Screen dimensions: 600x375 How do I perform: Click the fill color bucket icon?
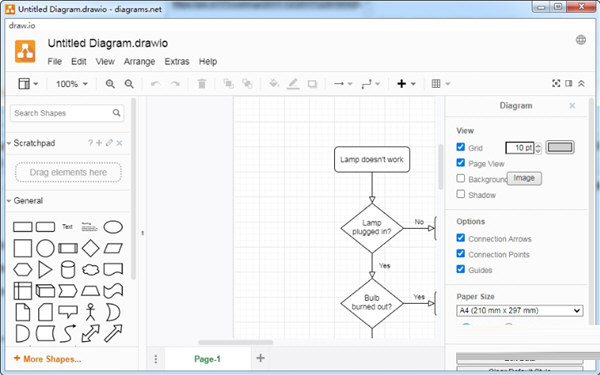coord(274,83)
